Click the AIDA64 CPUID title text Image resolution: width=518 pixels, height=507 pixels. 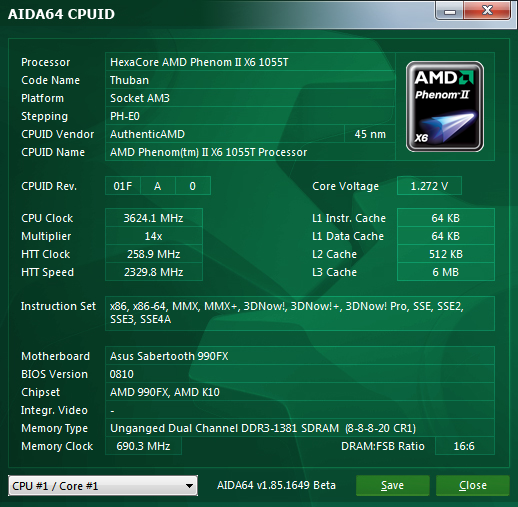(61, 14)
